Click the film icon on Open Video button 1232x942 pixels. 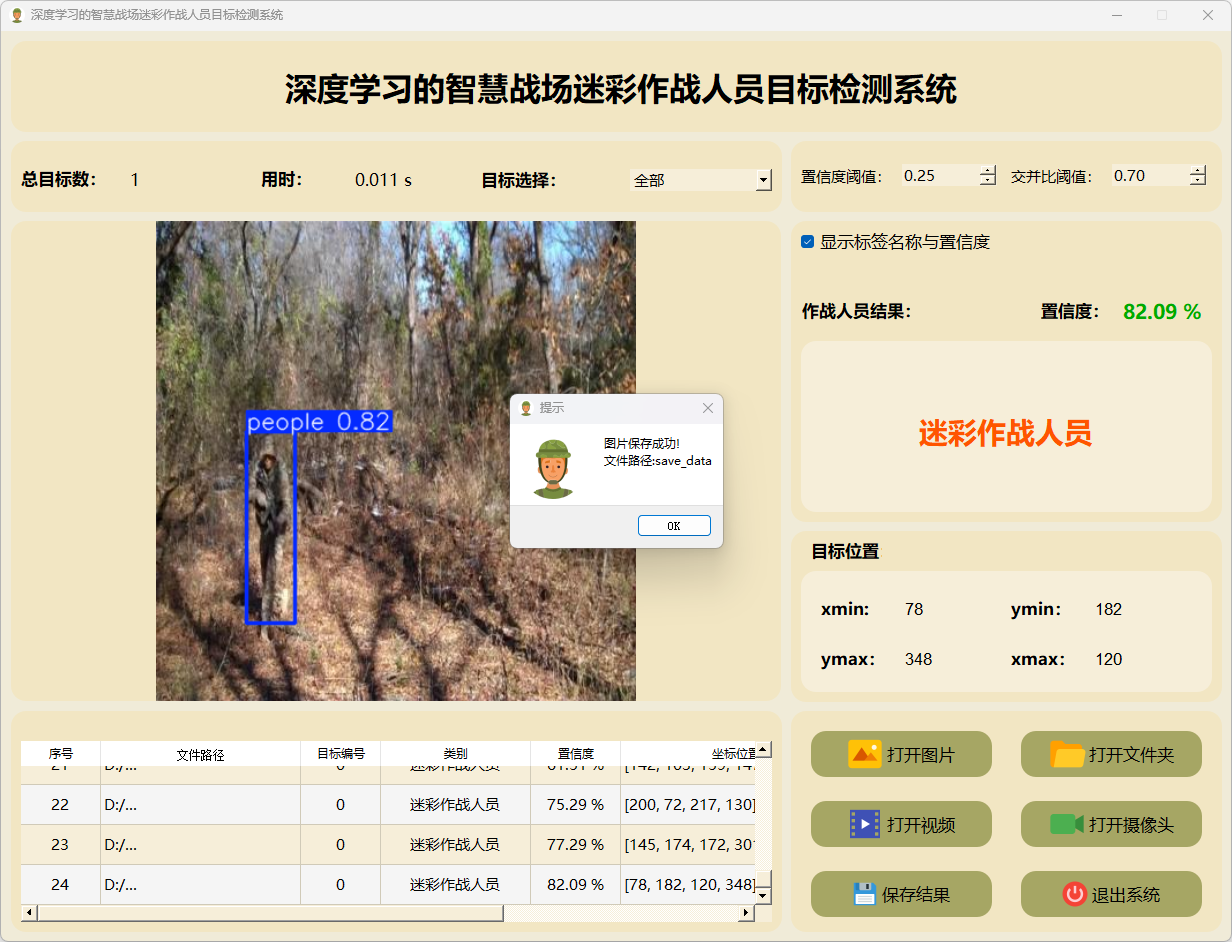coord(864,824)
